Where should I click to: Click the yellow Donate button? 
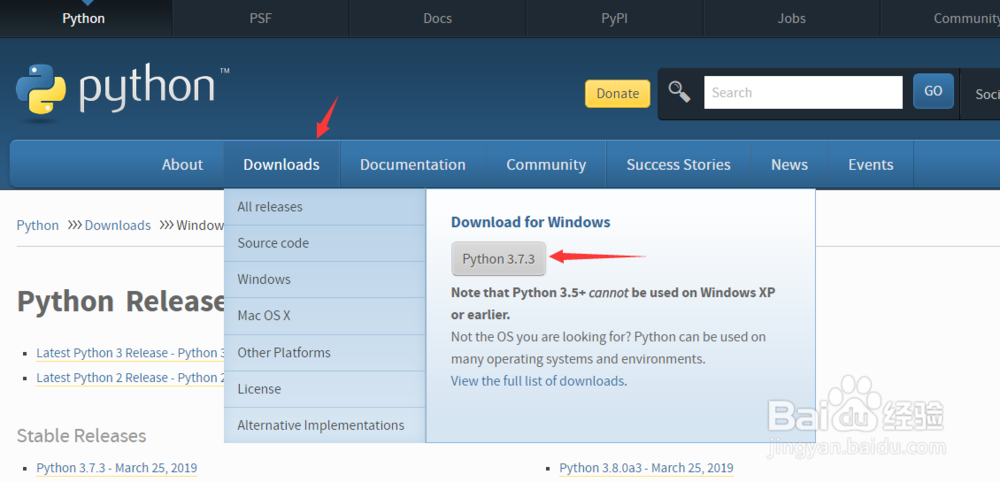617,94
